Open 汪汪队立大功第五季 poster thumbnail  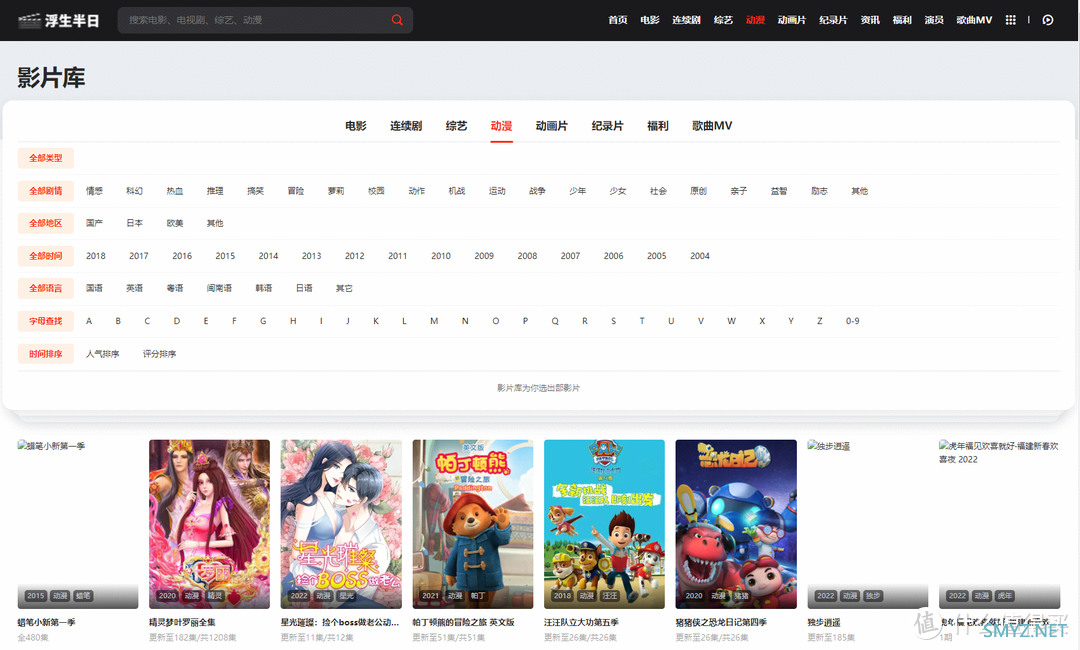[604, 524]
